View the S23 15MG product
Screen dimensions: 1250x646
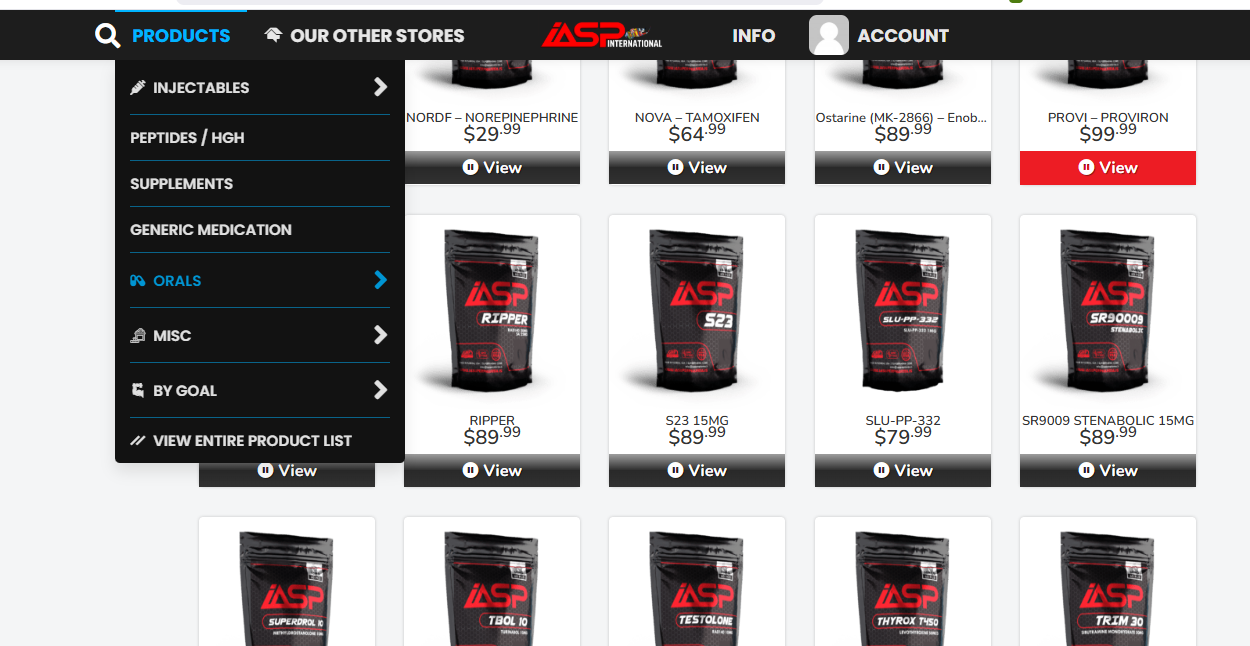pyautogui.click(x=697, y=471)
